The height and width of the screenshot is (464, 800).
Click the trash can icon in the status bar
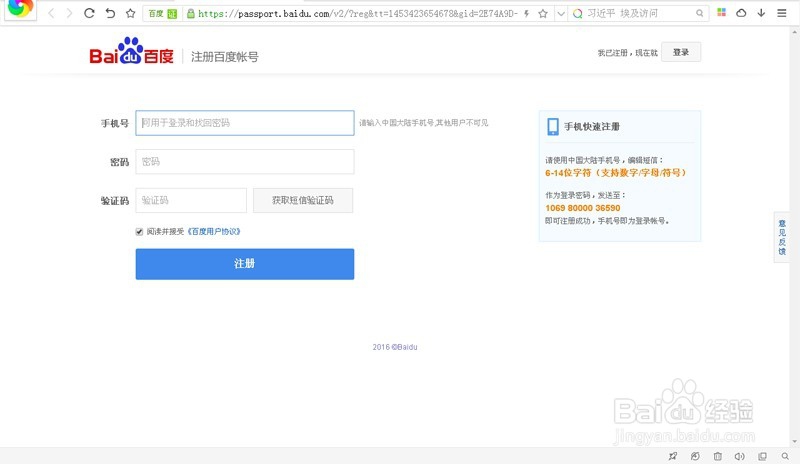(717, 456)
